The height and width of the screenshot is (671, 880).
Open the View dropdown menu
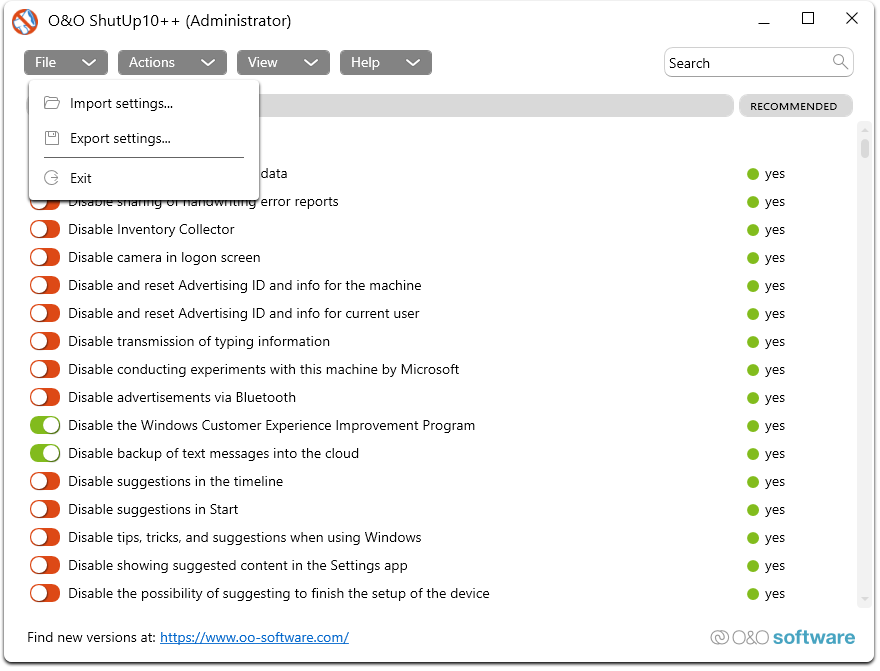click(283, 62)
